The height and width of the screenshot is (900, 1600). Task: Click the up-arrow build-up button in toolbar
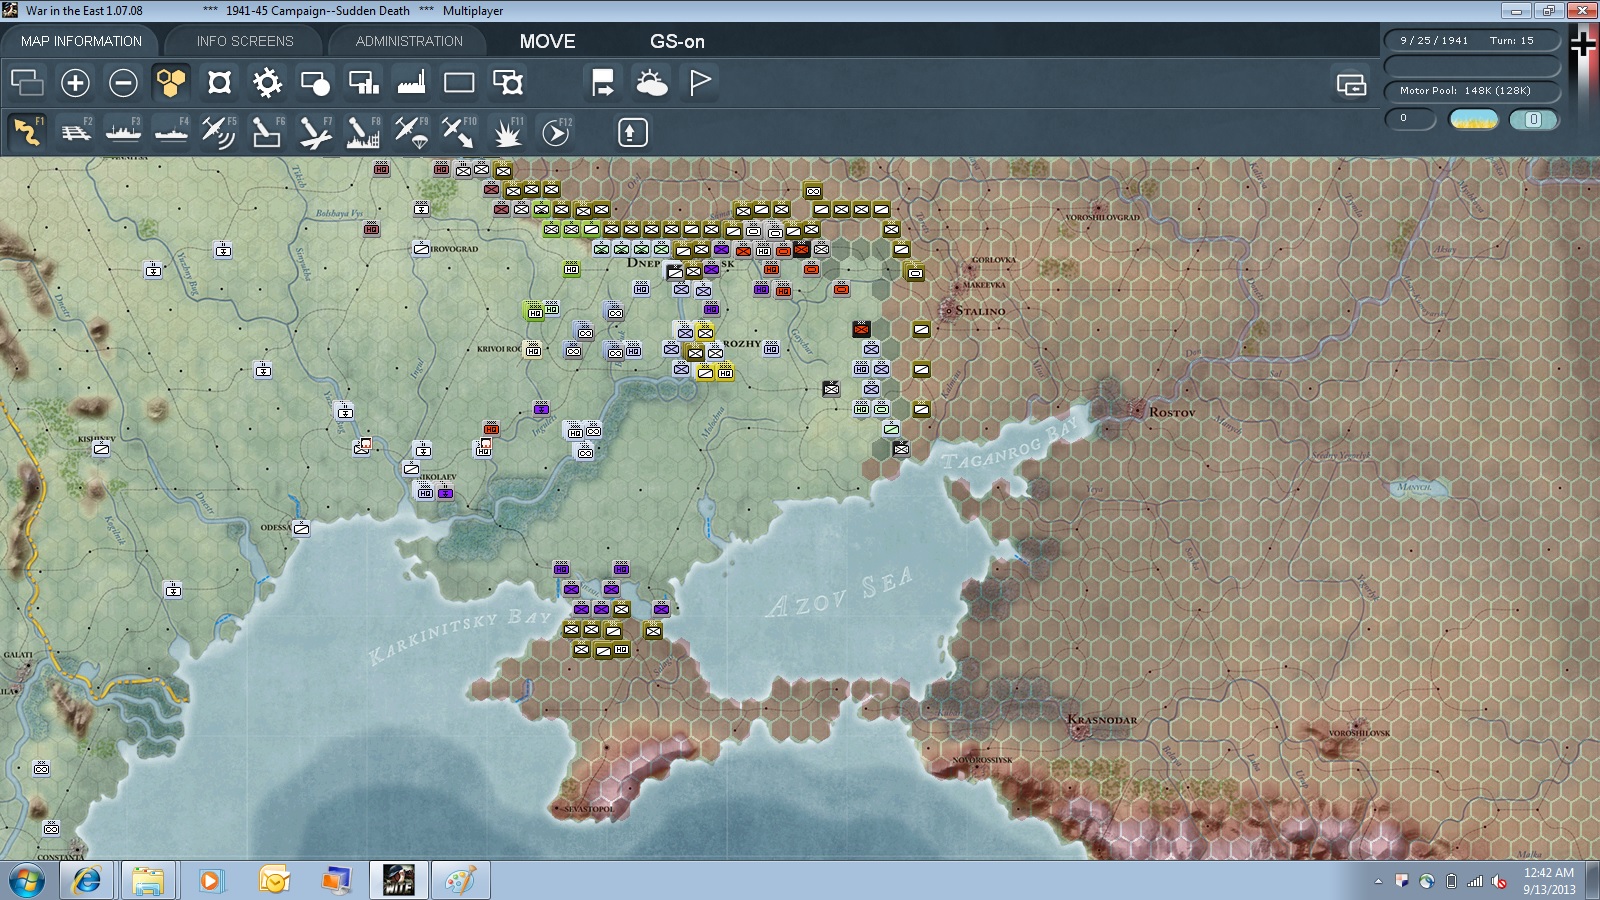(632, 132)
